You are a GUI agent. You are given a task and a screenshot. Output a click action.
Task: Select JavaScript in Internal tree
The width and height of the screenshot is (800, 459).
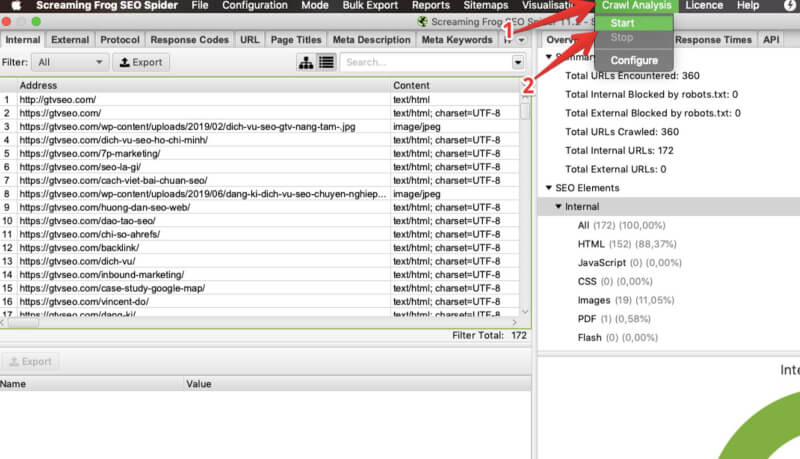tap(630, 263)
